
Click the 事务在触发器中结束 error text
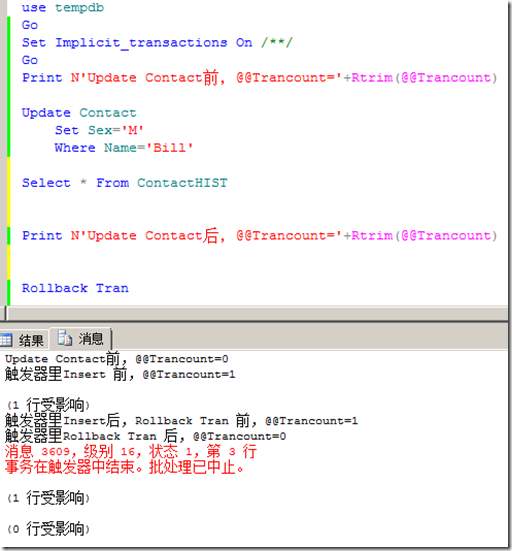tap(124, 467)
